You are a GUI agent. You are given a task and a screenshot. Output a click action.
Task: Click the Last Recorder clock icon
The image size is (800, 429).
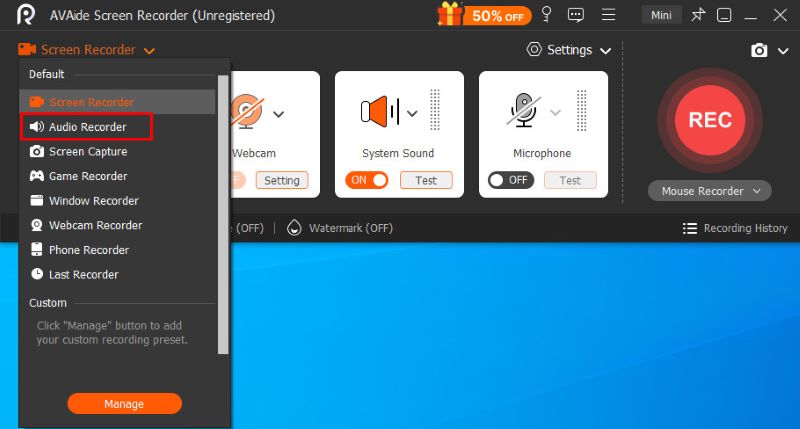tap(37, 274)
